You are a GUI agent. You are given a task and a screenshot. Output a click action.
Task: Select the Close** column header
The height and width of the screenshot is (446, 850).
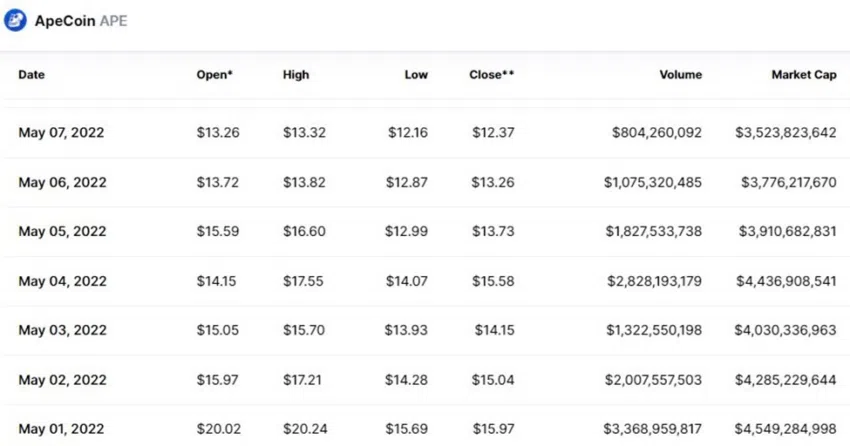492,75
